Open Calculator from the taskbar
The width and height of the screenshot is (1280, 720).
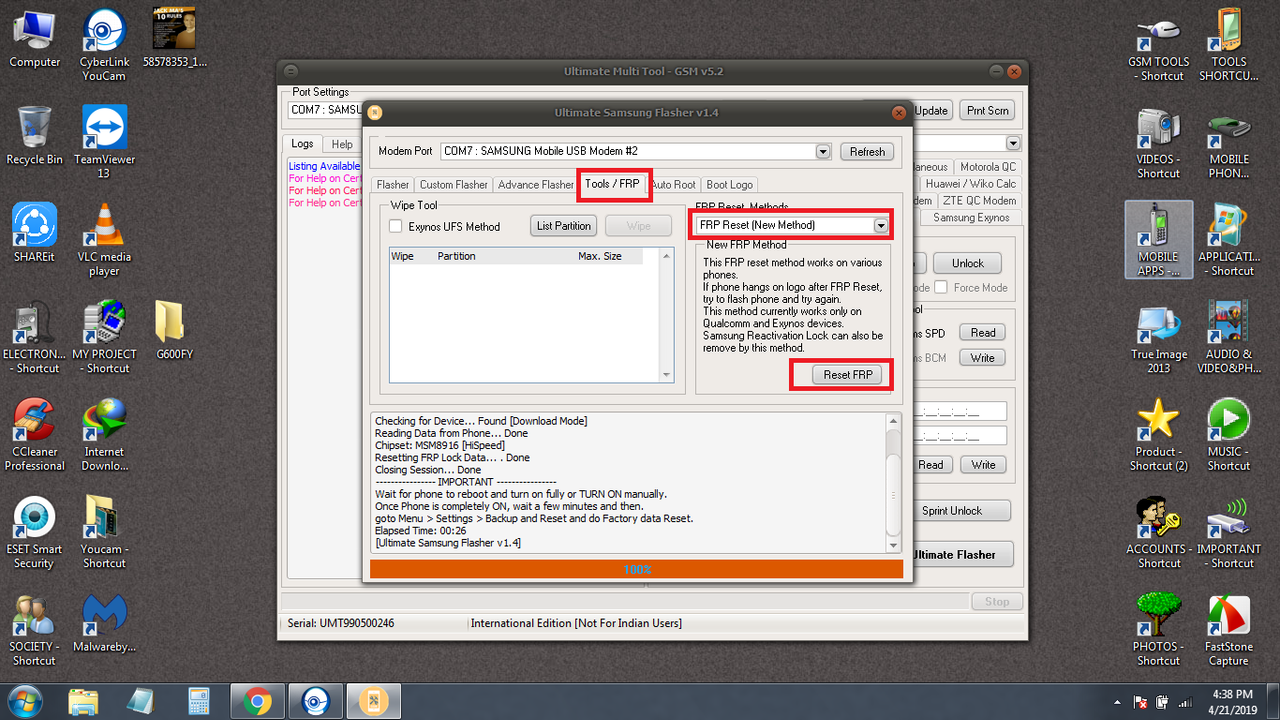198,701
